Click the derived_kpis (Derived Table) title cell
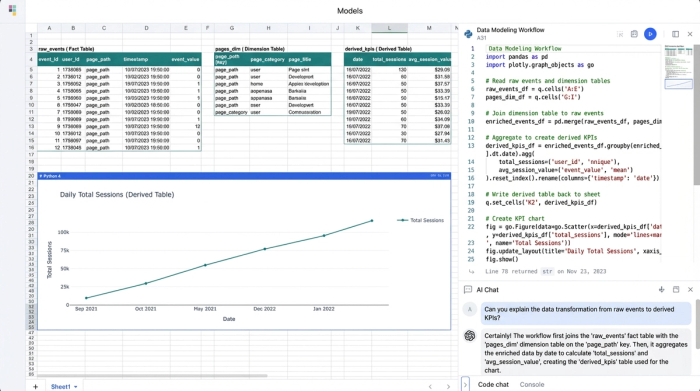The height and width of the screenshot is (391, 700). coord(378,49)
